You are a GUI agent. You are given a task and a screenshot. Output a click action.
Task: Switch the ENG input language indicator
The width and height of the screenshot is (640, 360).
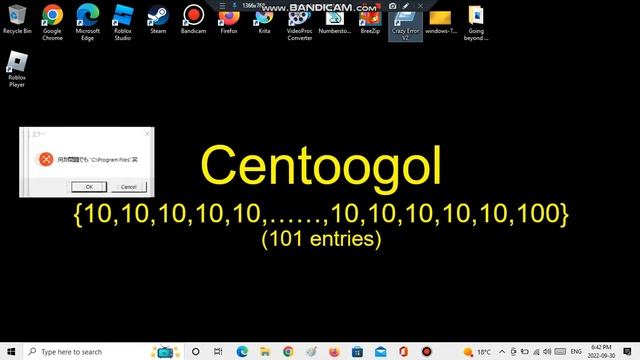(576, 351)
